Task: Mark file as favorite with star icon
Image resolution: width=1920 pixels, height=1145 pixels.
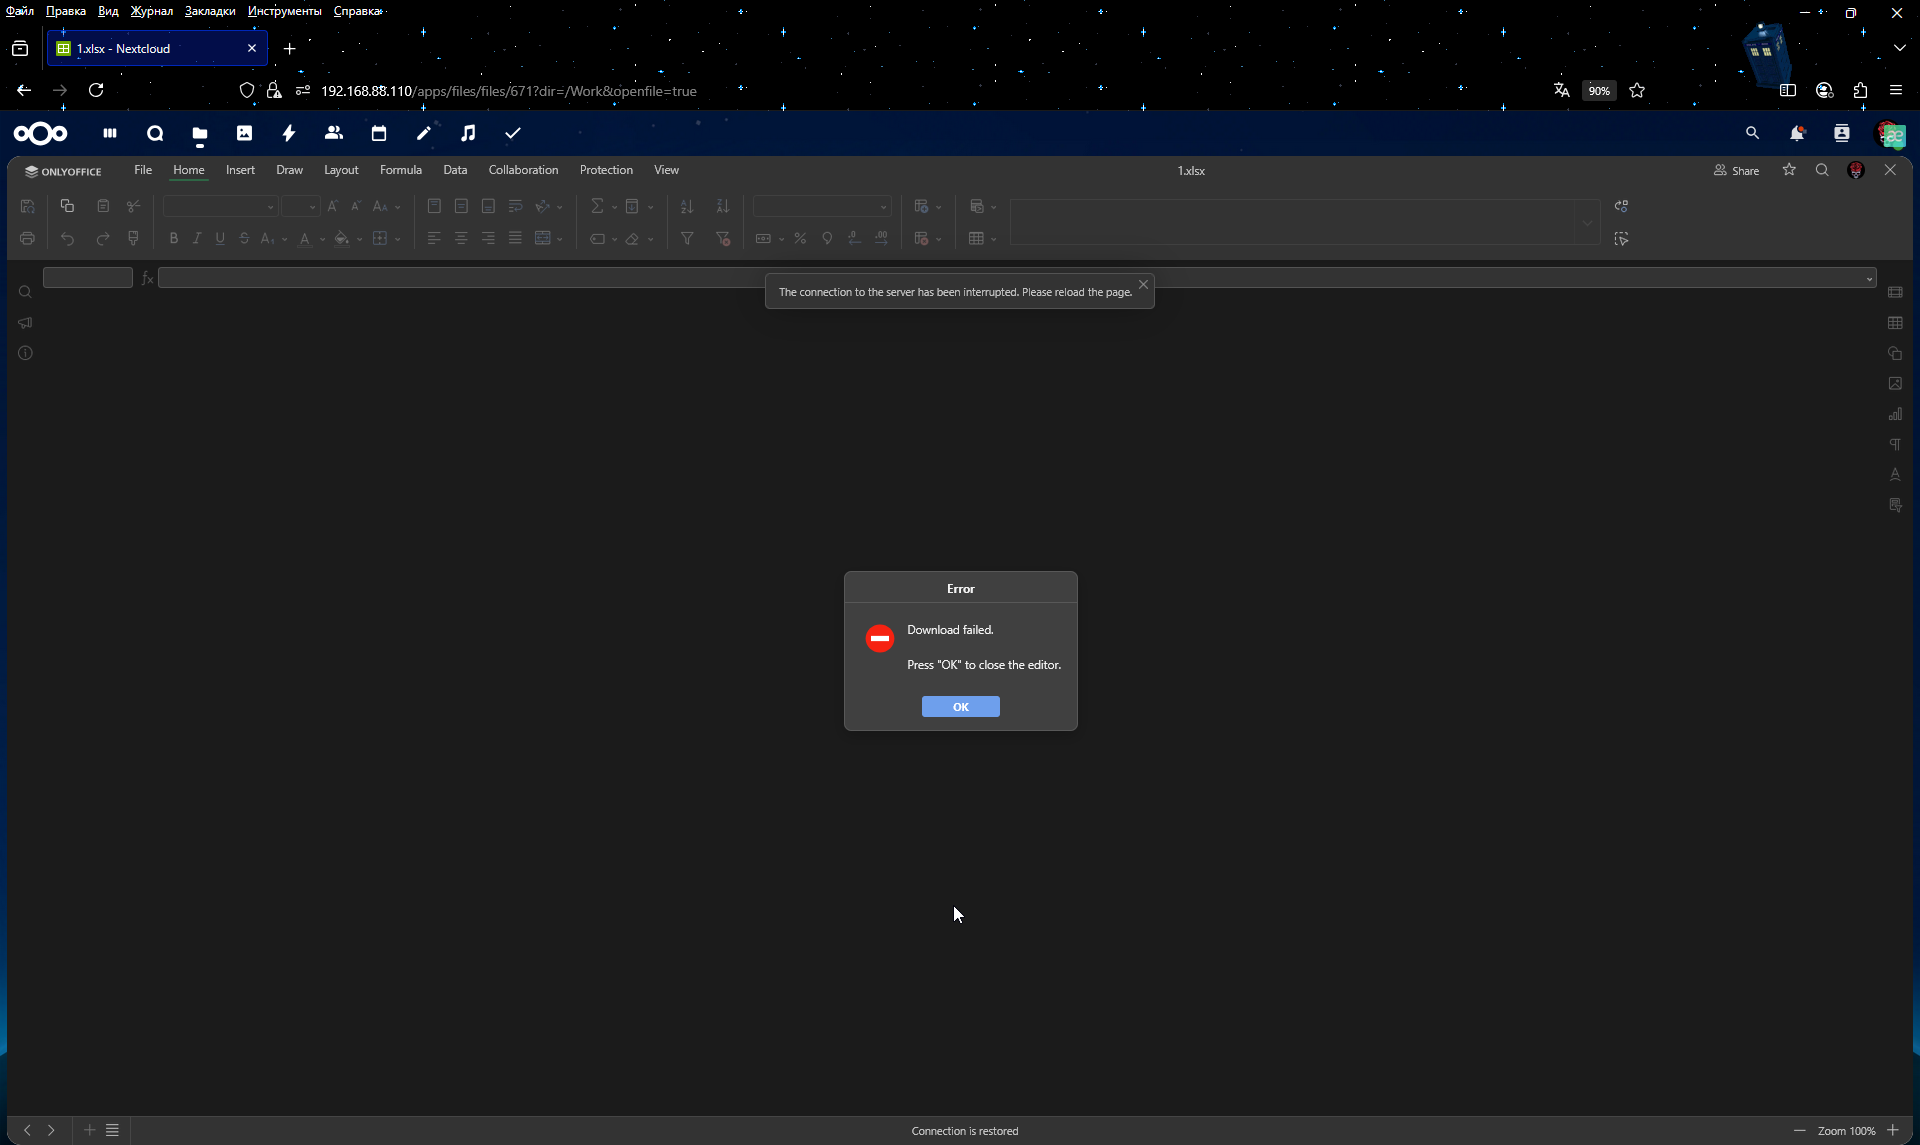Action: 1789,170
